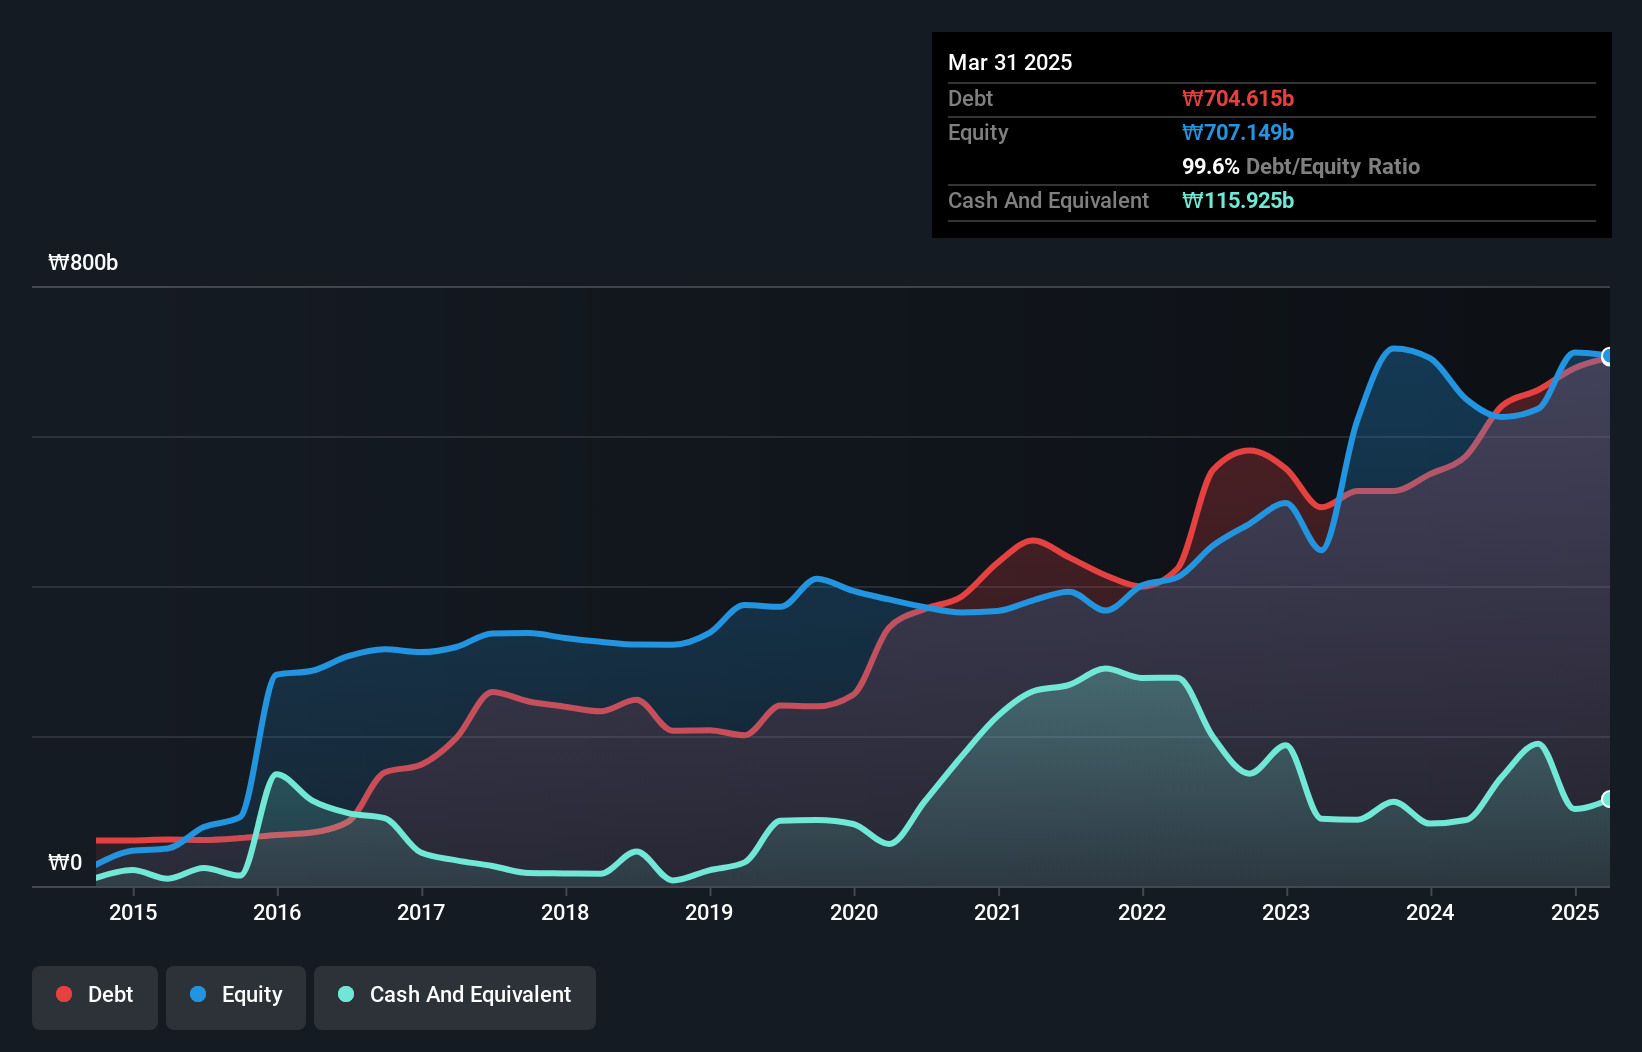Toggle the Equity series legend button
Image resolution: width=1642 pixels, height=1052 pixels.
tap(236, 997)
